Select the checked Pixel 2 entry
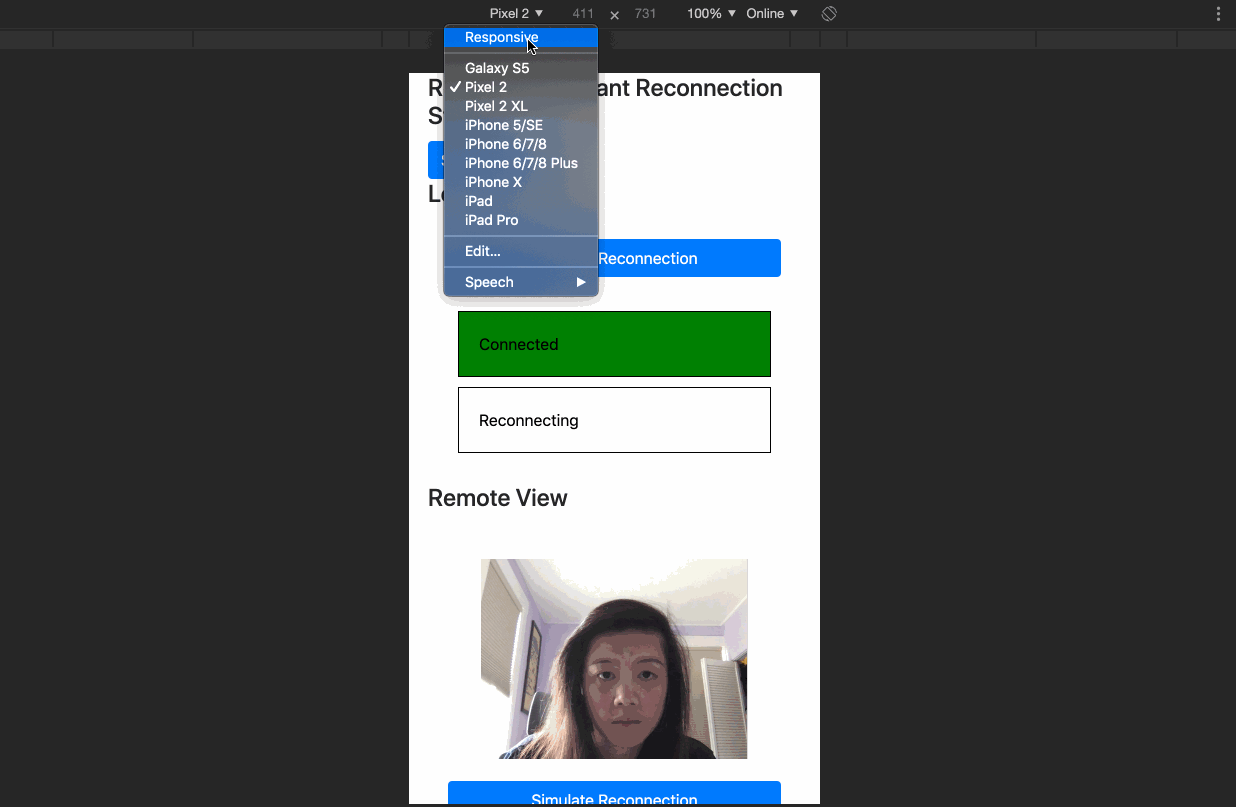Viewport: 1236px width, 807px height. 521,87
